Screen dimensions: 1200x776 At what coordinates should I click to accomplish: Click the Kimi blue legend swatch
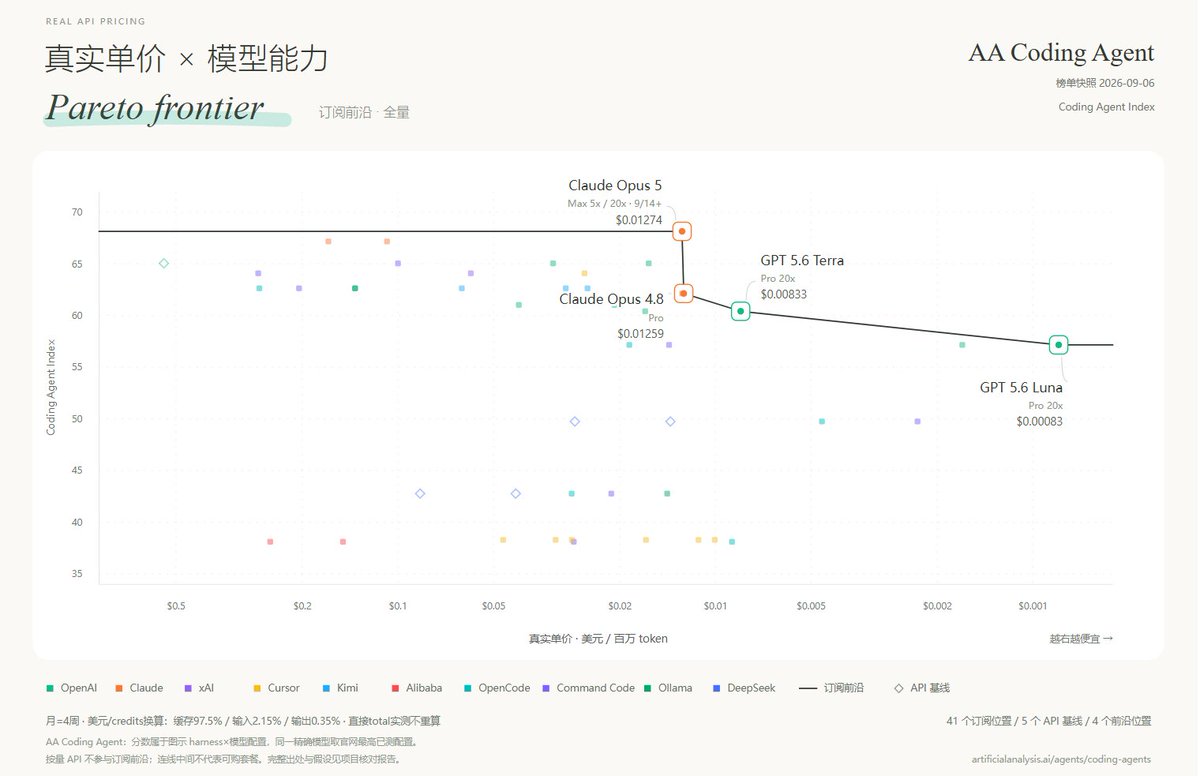click(x=326, y=688)
